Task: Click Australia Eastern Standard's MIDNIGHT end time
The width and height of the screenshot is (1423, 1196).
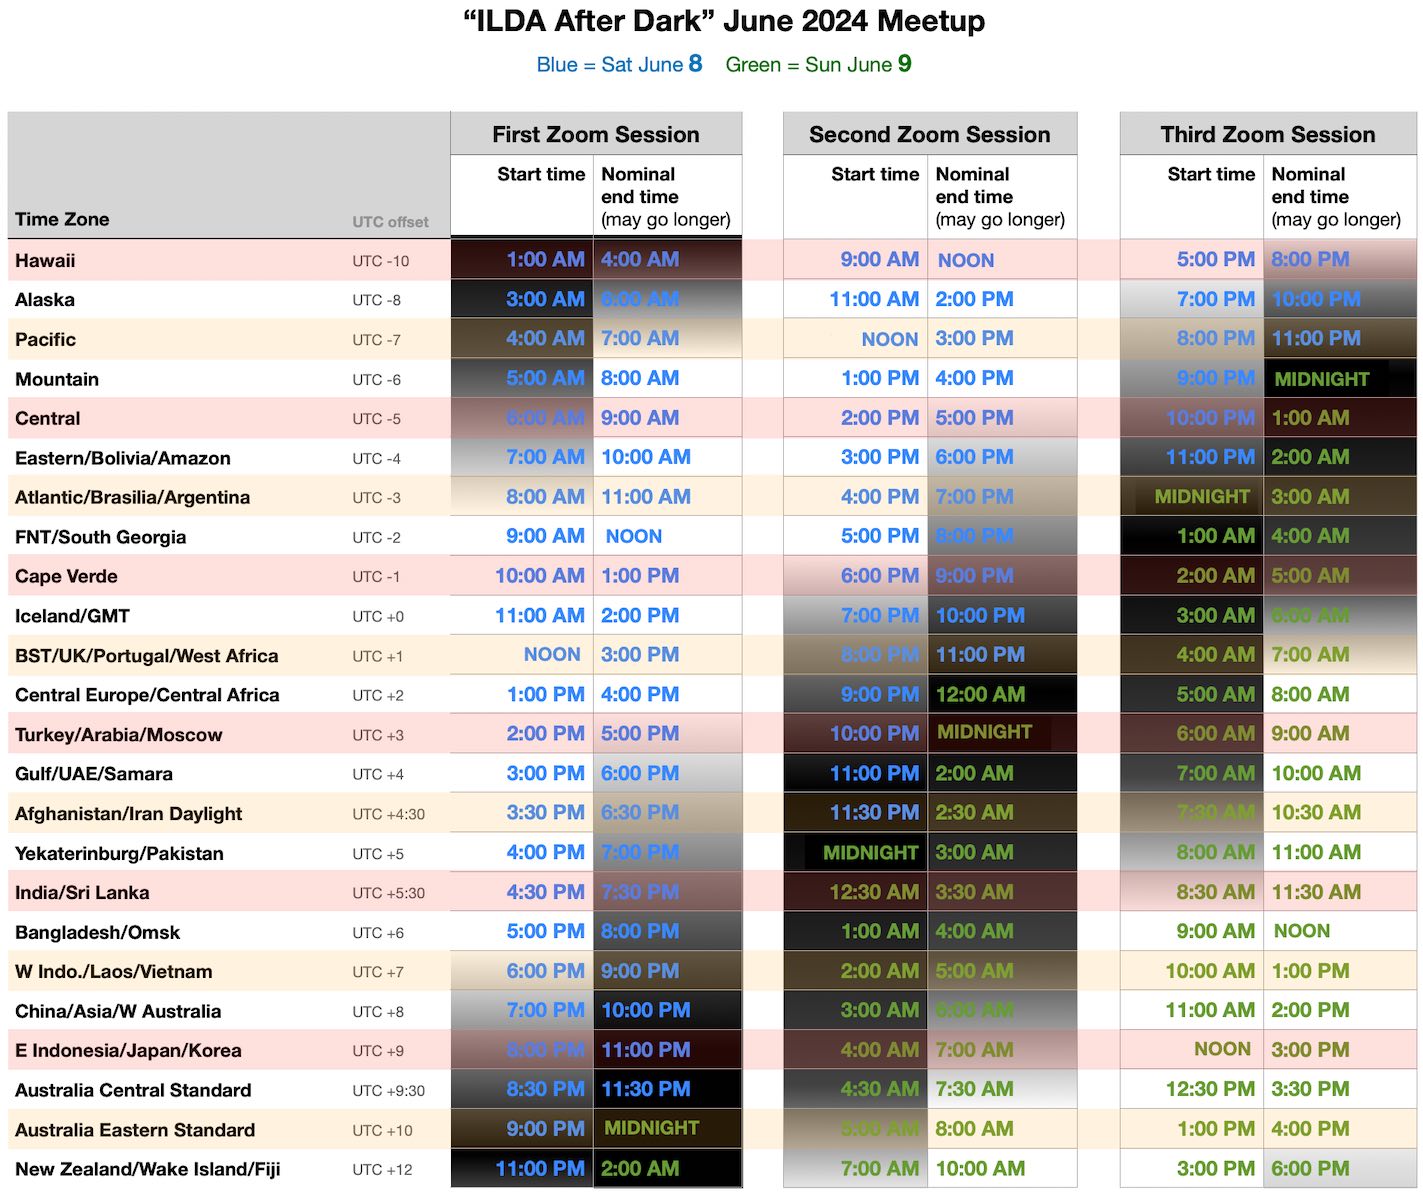Action: (651, 1128)
